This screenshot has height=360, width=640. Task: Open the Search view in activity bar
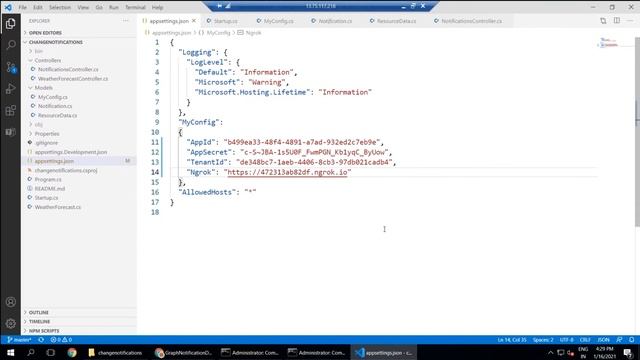tap(11, 45)
